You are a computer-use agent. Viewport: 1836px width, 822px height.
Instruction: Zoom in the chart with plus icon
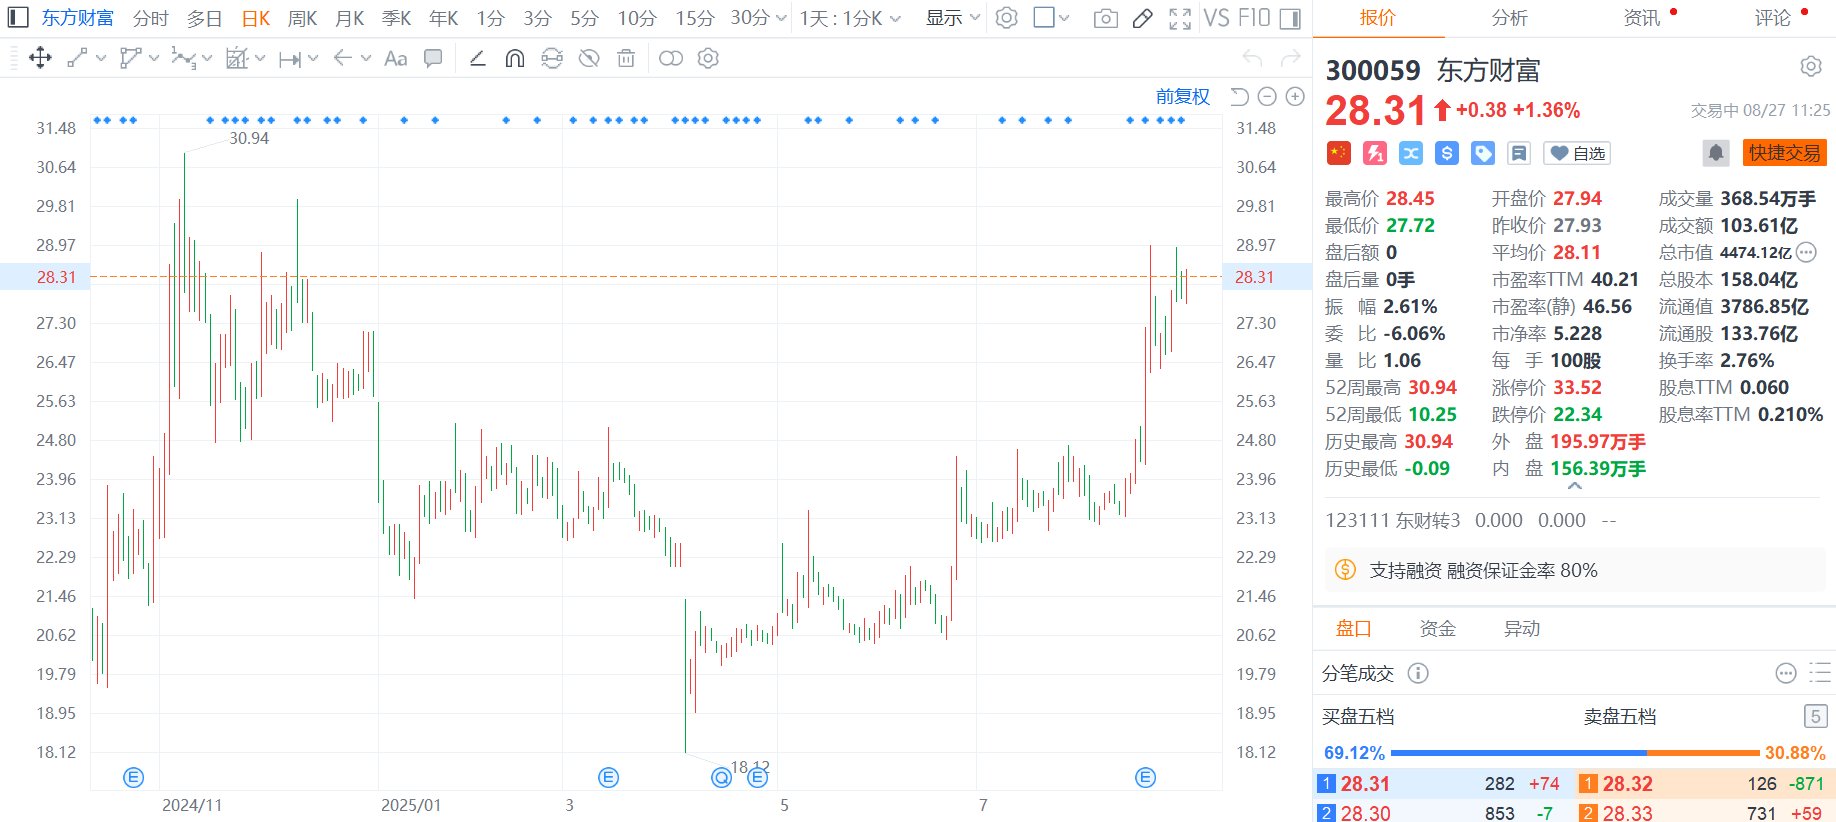point(1295,97)
